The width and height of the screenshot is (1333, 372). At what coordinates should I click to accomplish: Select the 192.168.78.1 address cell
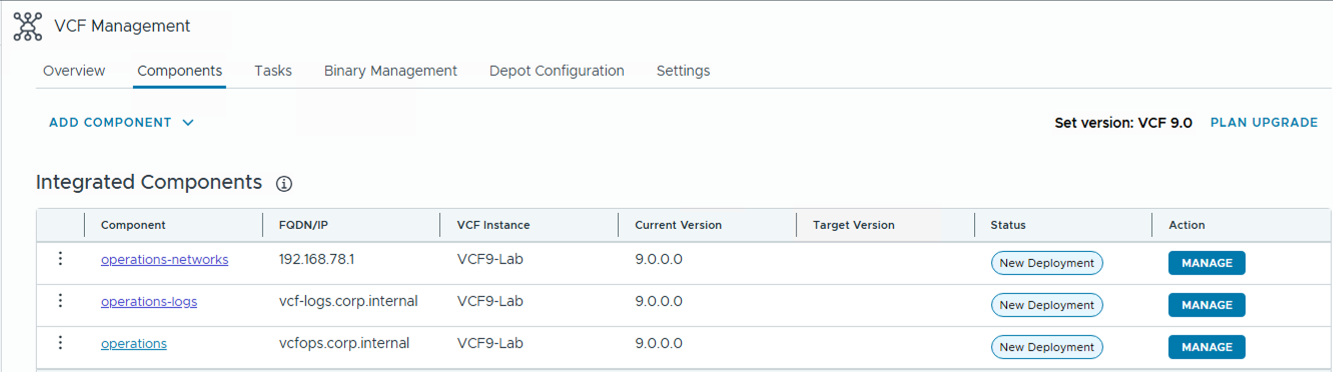tap(317, 259)
